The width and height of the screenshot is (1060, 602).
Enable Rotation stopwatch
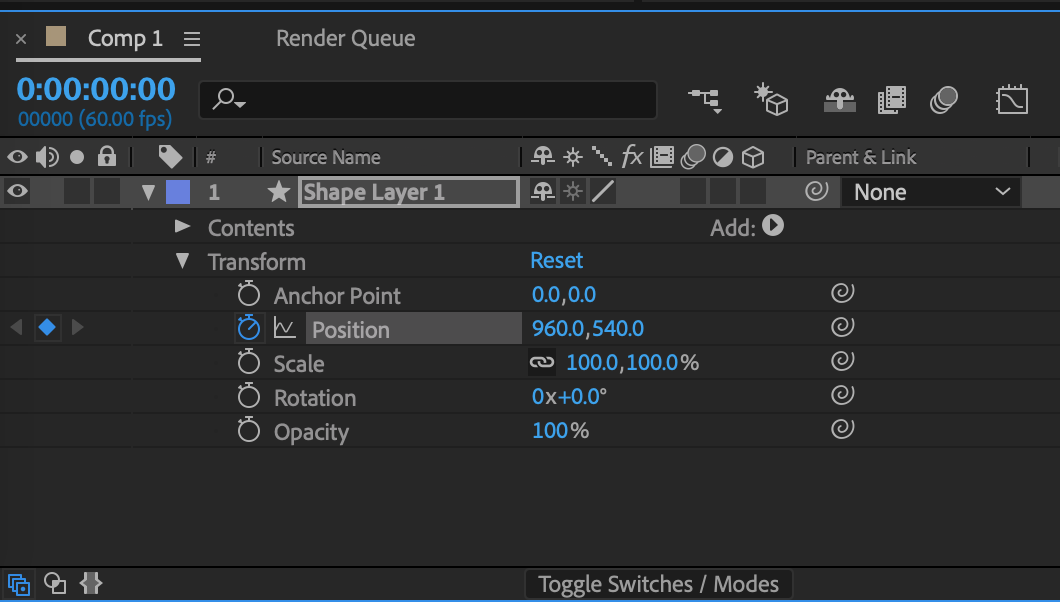pos(249,397)
